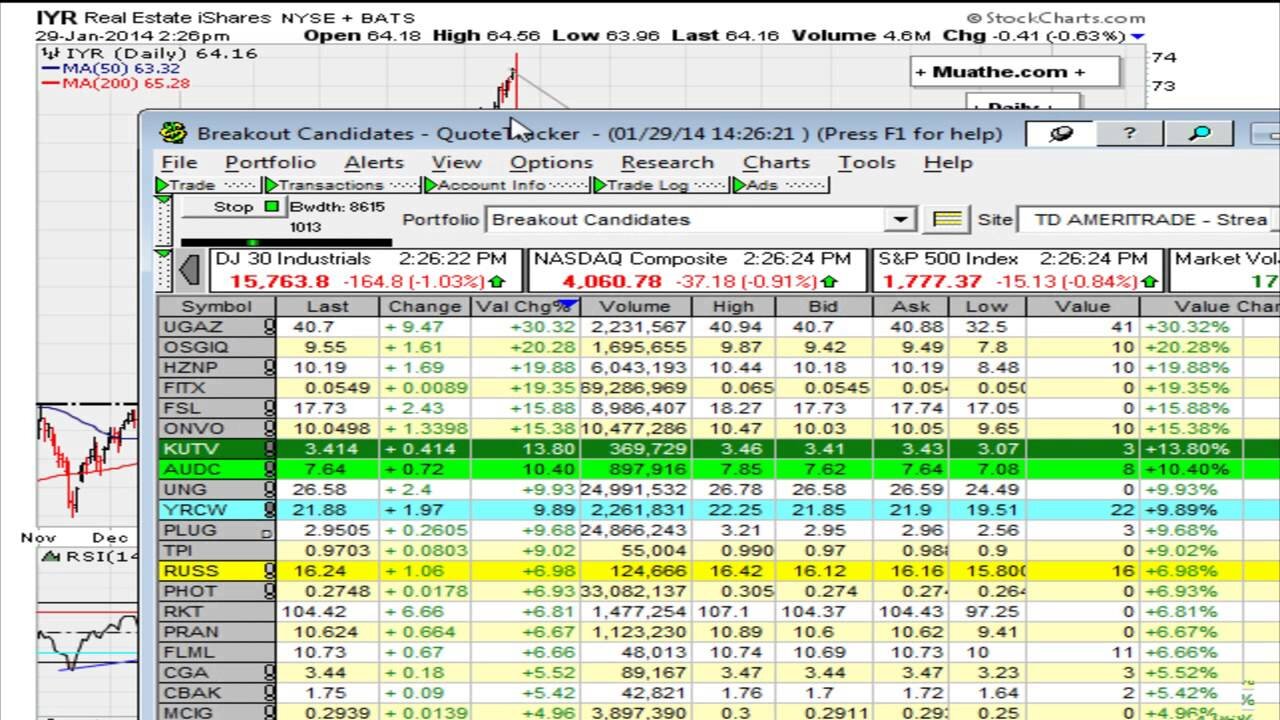
Task: Click the Muathe.com button on chart
Action: click(1015, 72)
